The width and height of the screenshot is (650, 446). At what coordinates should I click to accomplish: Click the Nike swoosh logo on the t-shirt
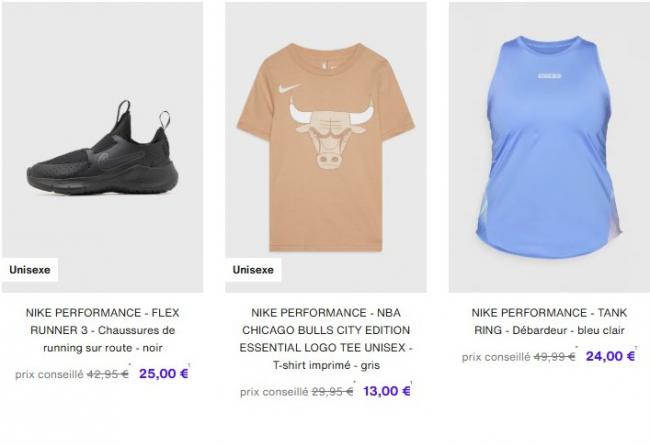click(289, 88)
